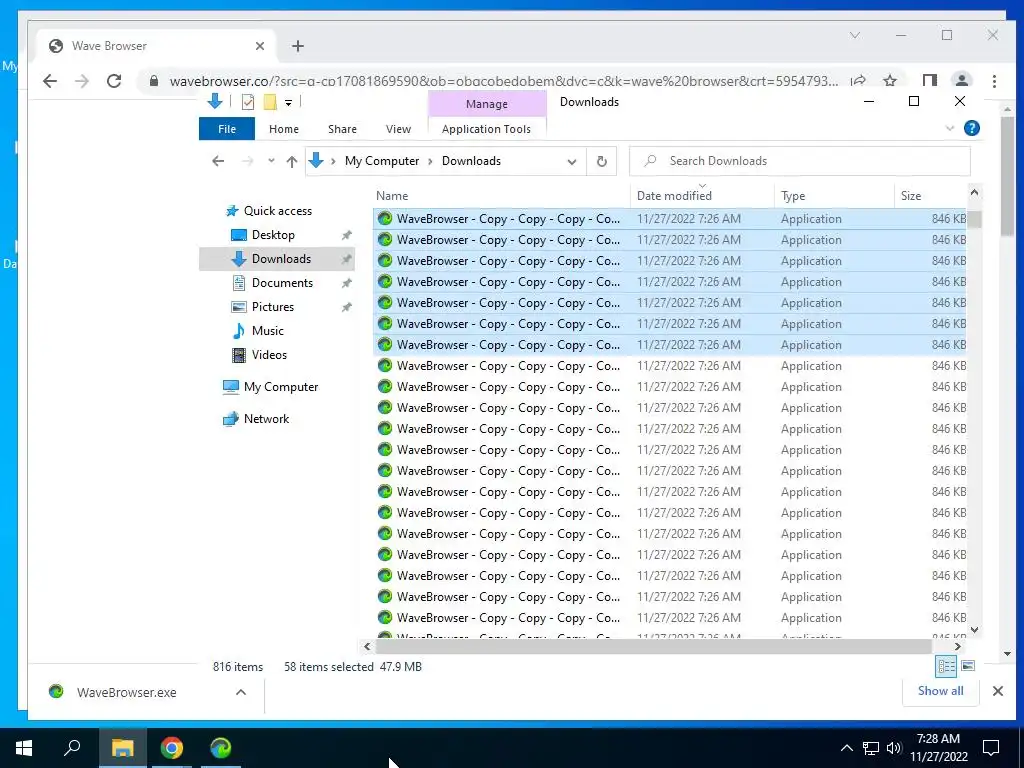Open Pictures in navigation pane

tap(272, 307)
